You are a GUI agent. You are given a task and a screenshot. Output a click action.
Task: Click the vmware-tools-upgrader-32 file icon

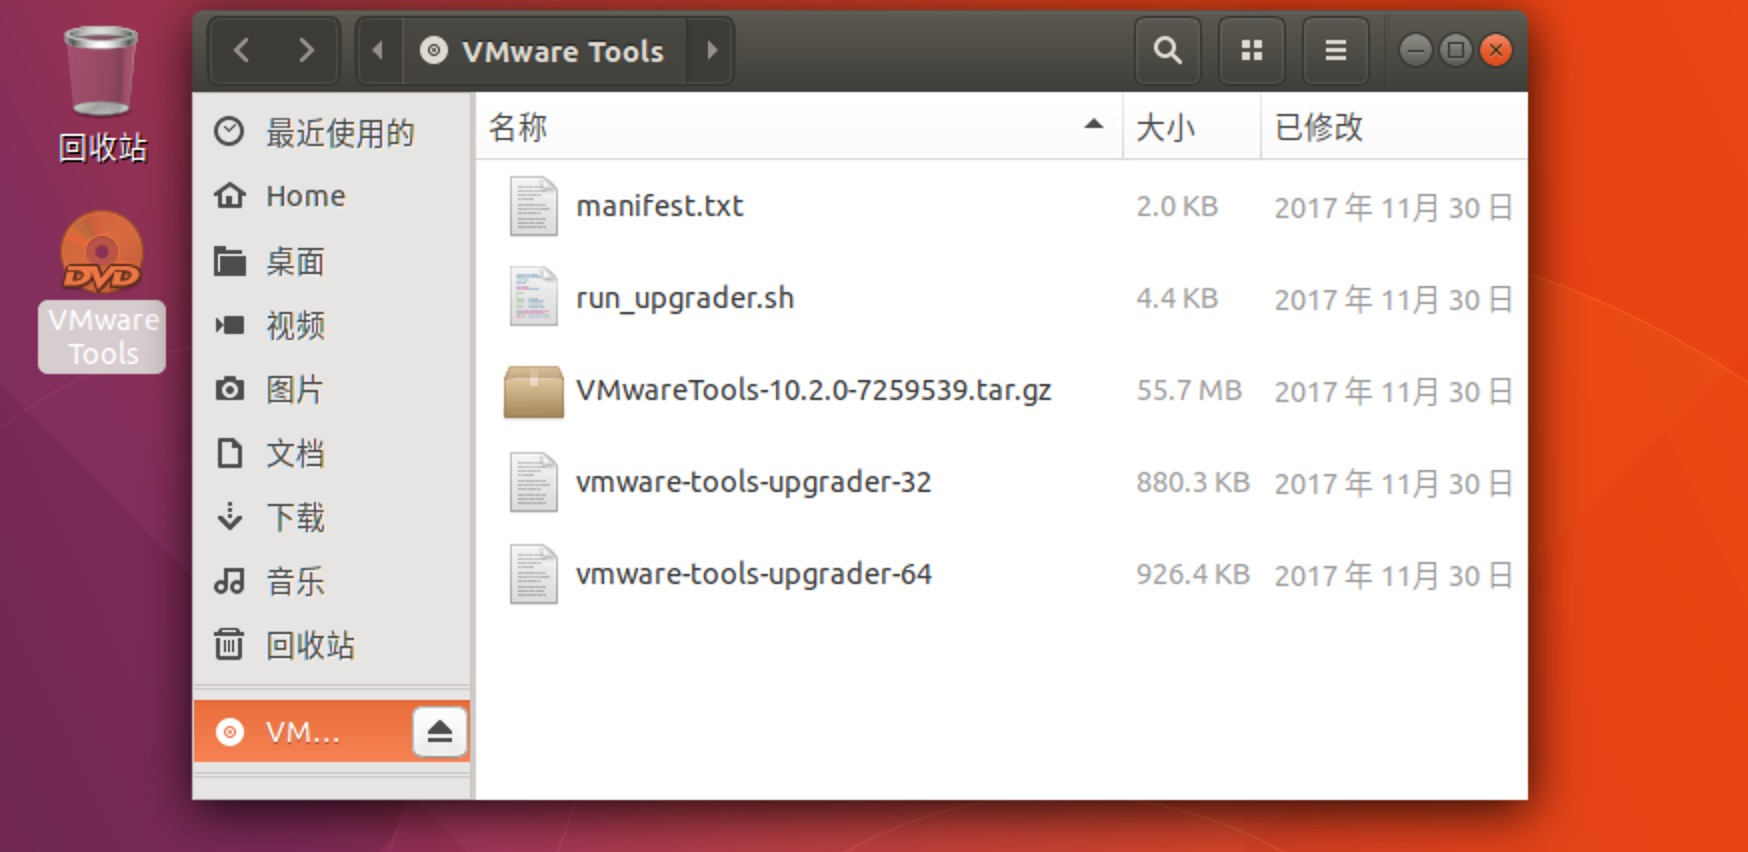coord(533,482)
